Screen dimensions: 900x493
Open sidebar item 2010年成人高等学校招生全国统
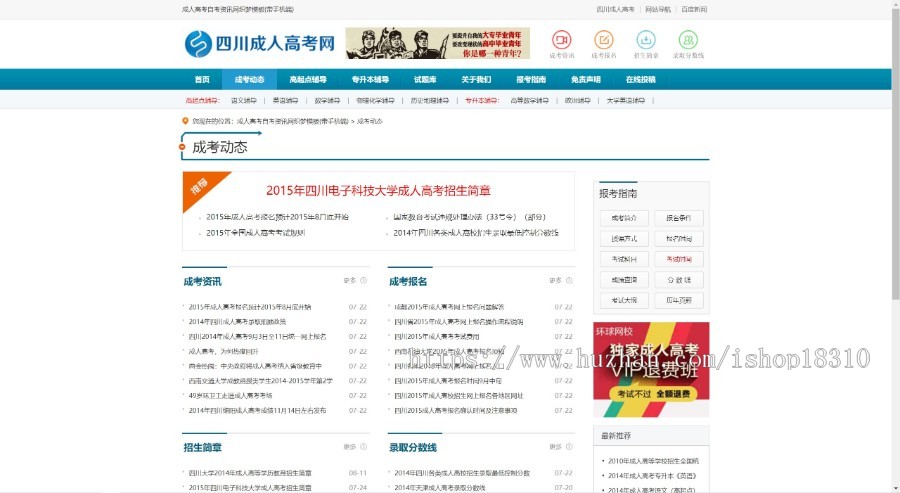pos(653,461)
